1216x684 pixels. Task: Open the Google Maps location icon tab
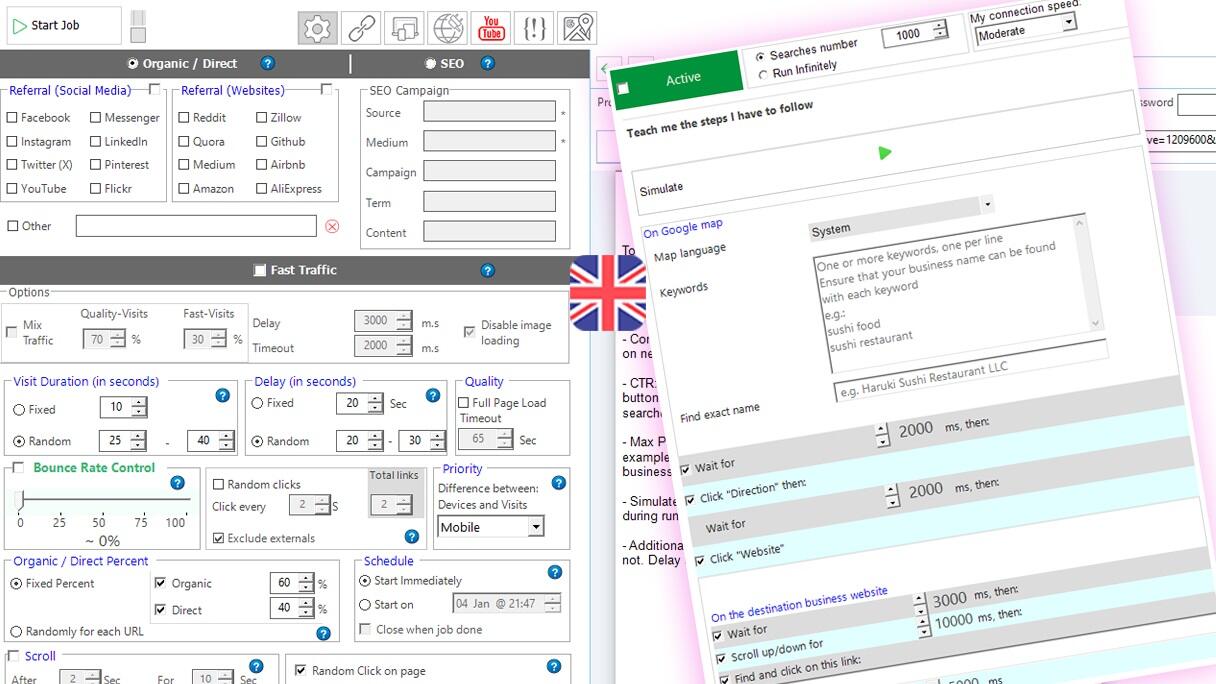[x=577, y=28]
